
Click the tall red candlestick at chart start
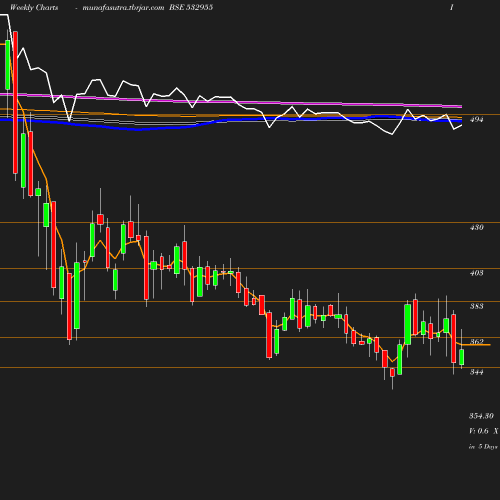point(15,102)
